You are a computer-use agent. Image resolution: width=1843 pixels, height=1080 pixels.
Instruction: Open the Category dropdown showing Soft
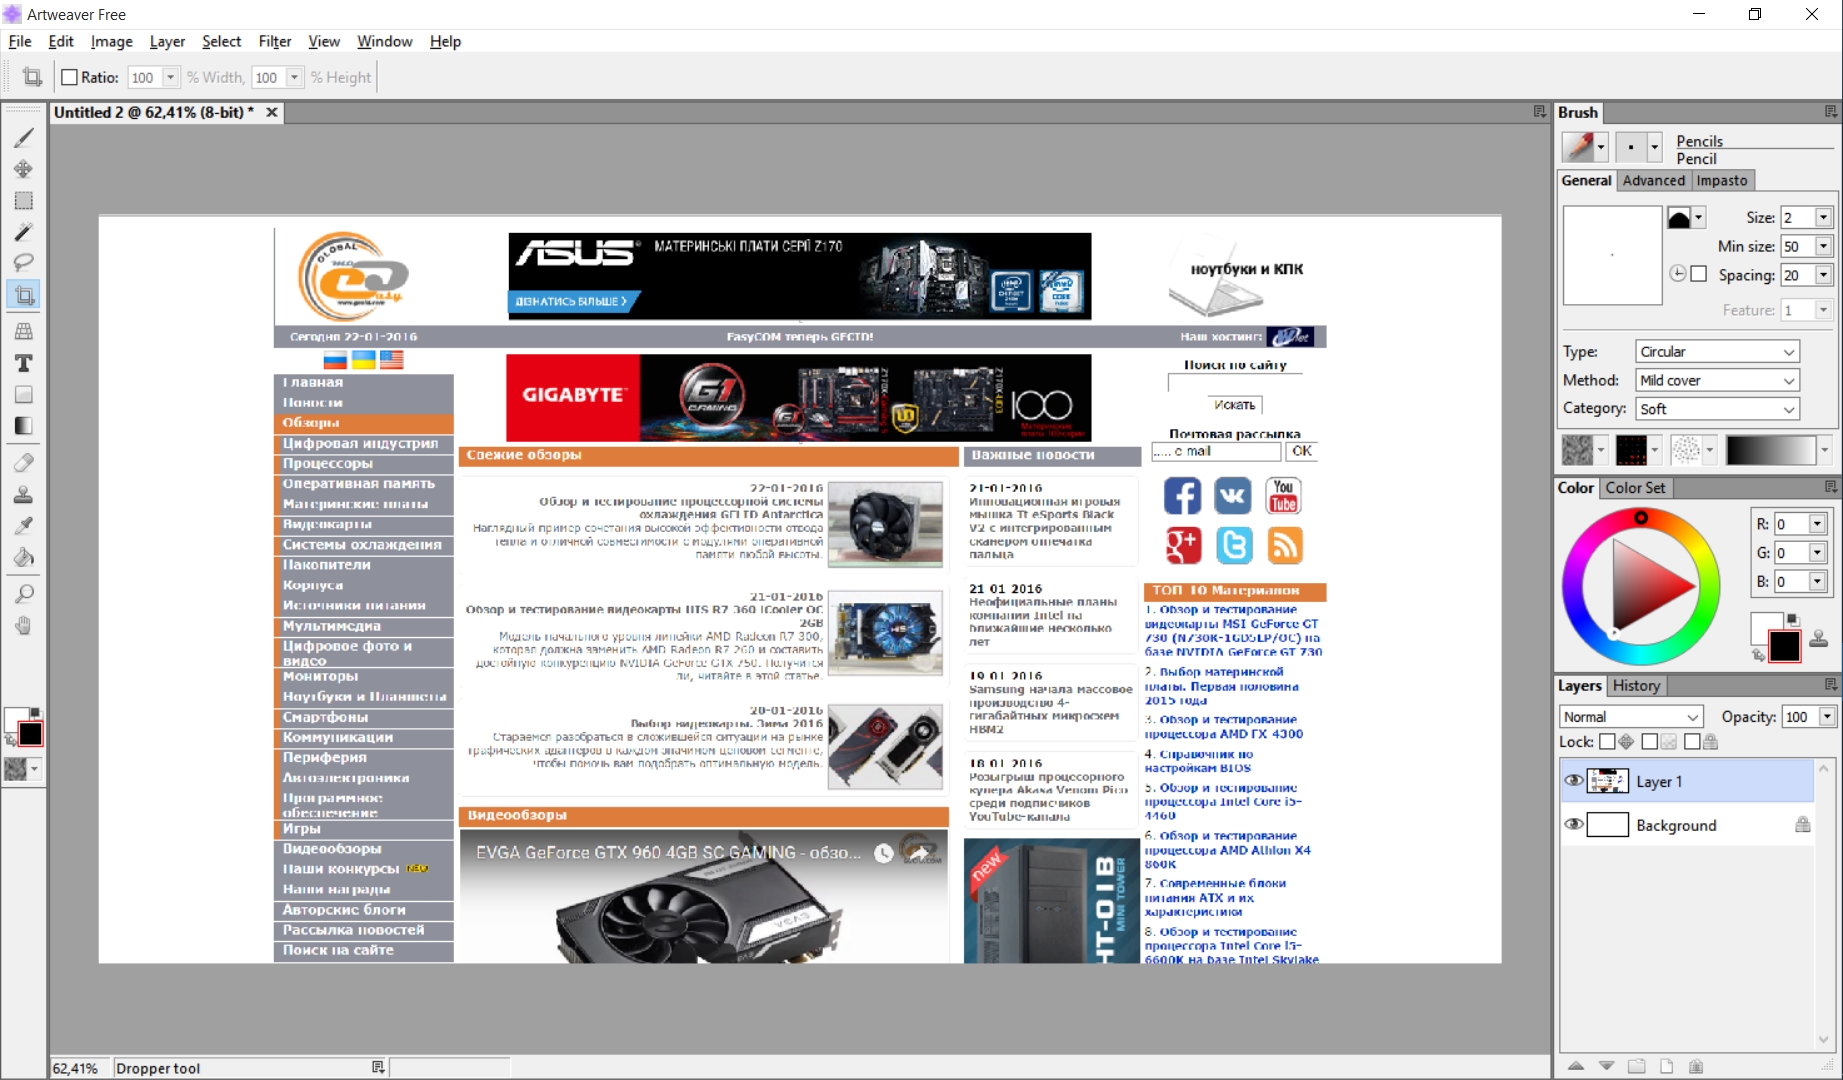pyautogui.click(x=1717, y=409)
